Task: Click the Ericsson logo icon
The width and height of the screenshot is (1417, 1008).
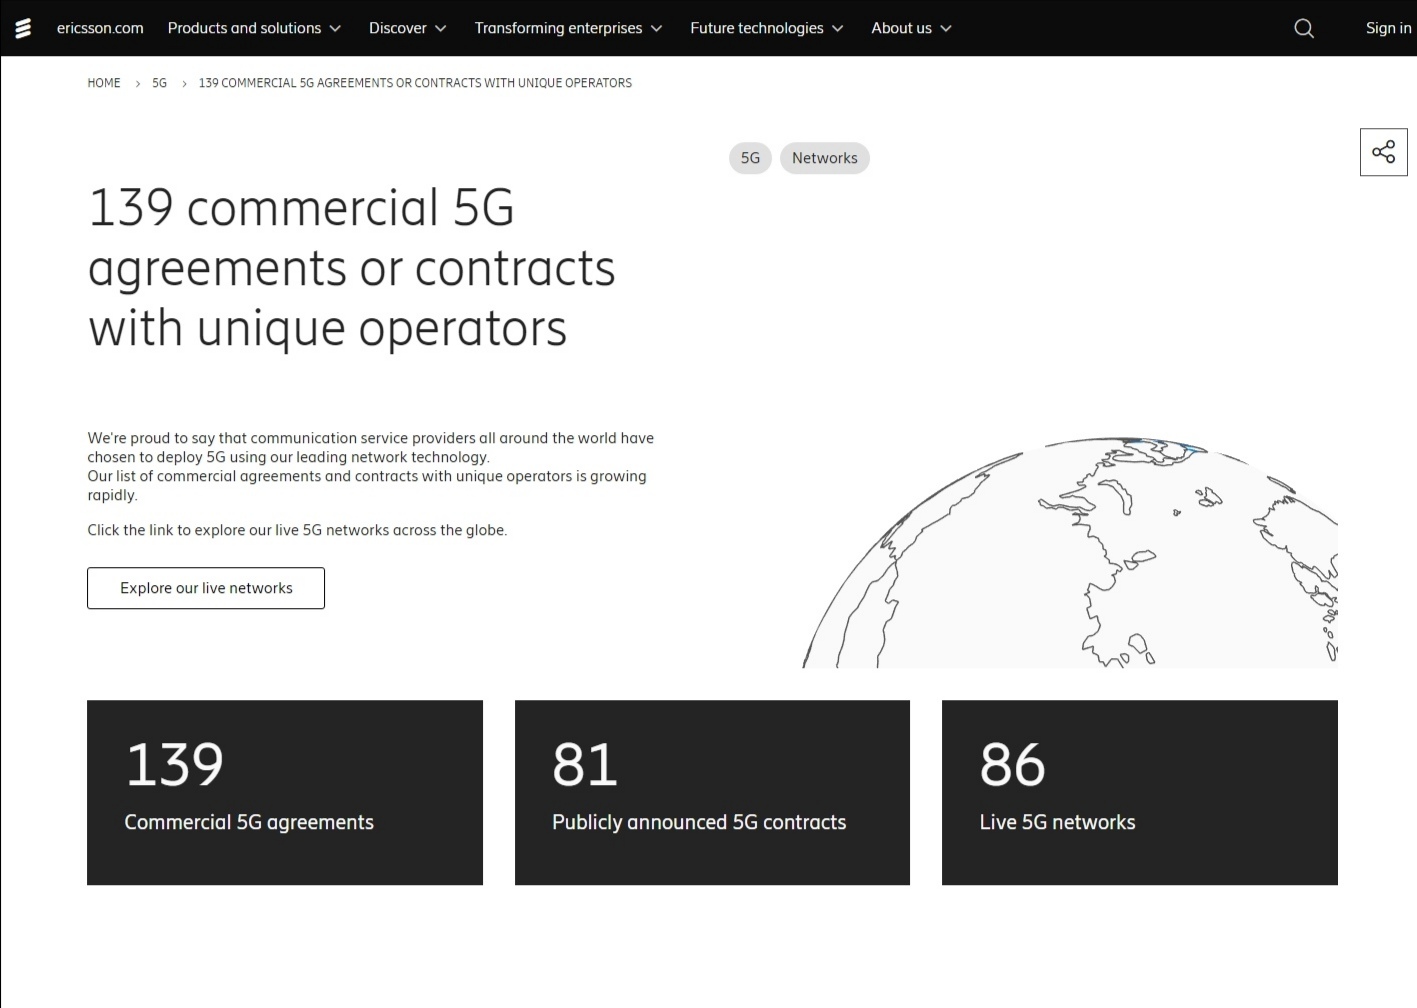Action: 23,28
